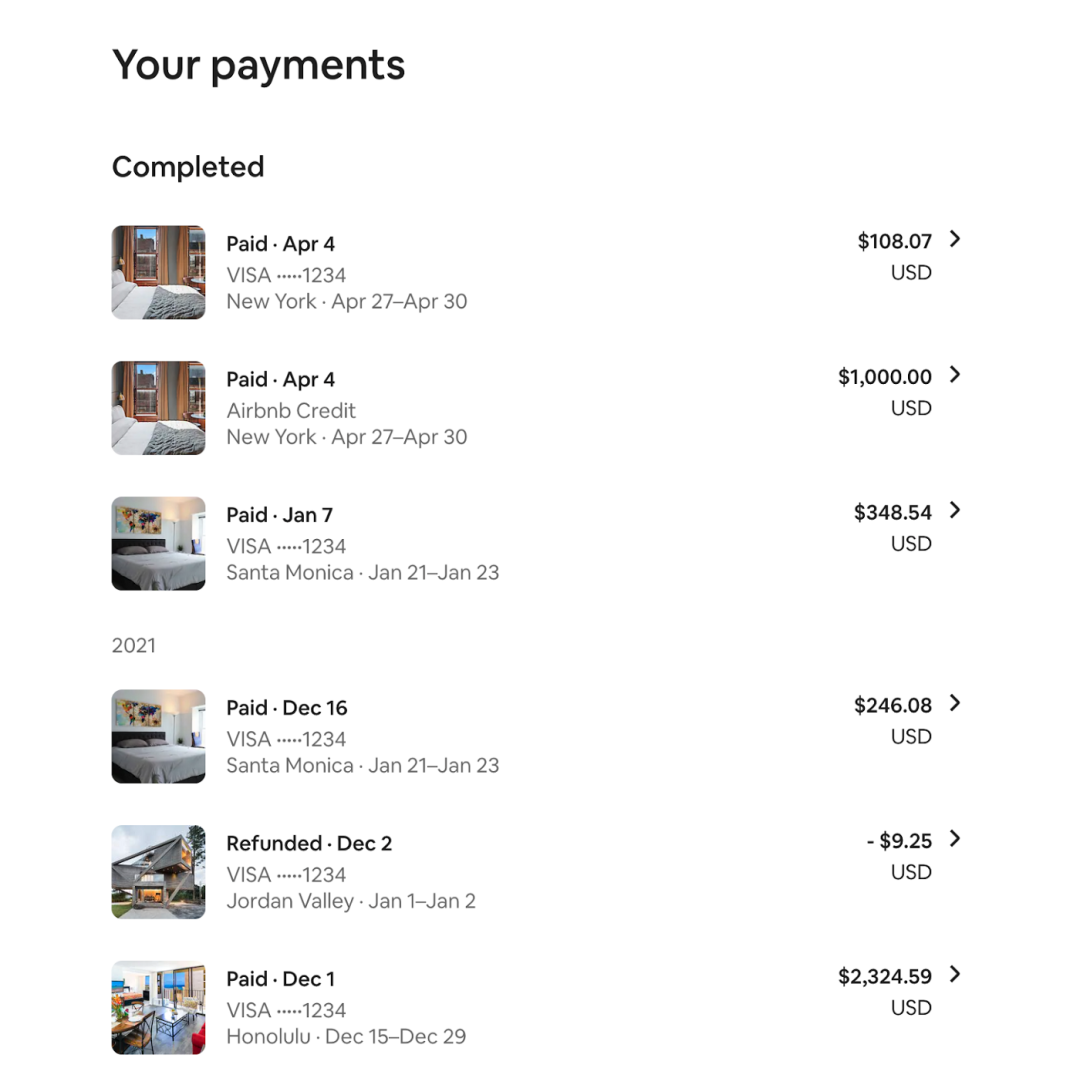Click the $2,324.59 amount
1080x1078 pixels.
click(x=885, y=976)
